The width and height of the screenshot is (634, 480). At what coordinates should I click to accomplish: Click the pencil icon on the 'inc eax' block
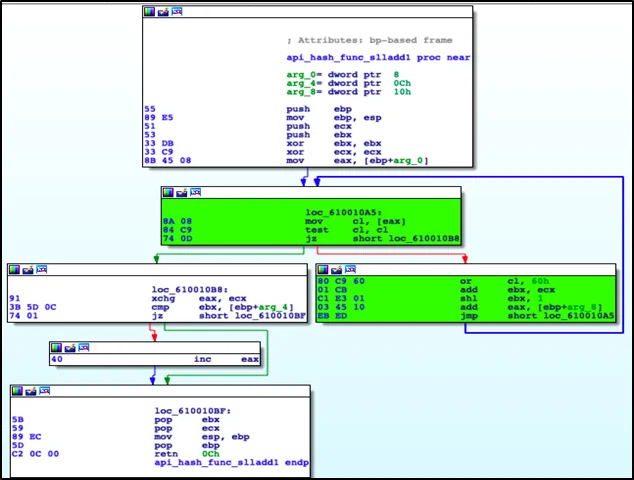(x=69, y=347)
